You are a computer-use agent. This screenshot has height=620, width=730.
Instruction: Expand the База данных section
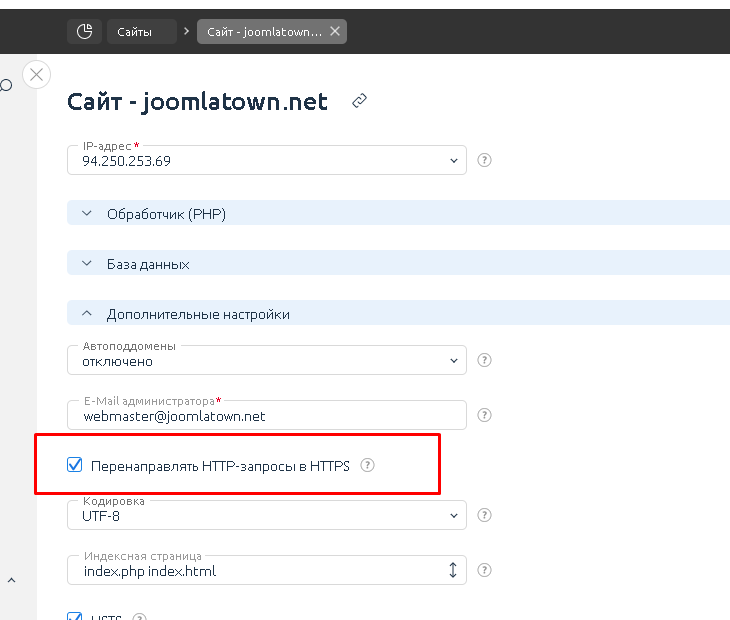click(x=399, y=263)
